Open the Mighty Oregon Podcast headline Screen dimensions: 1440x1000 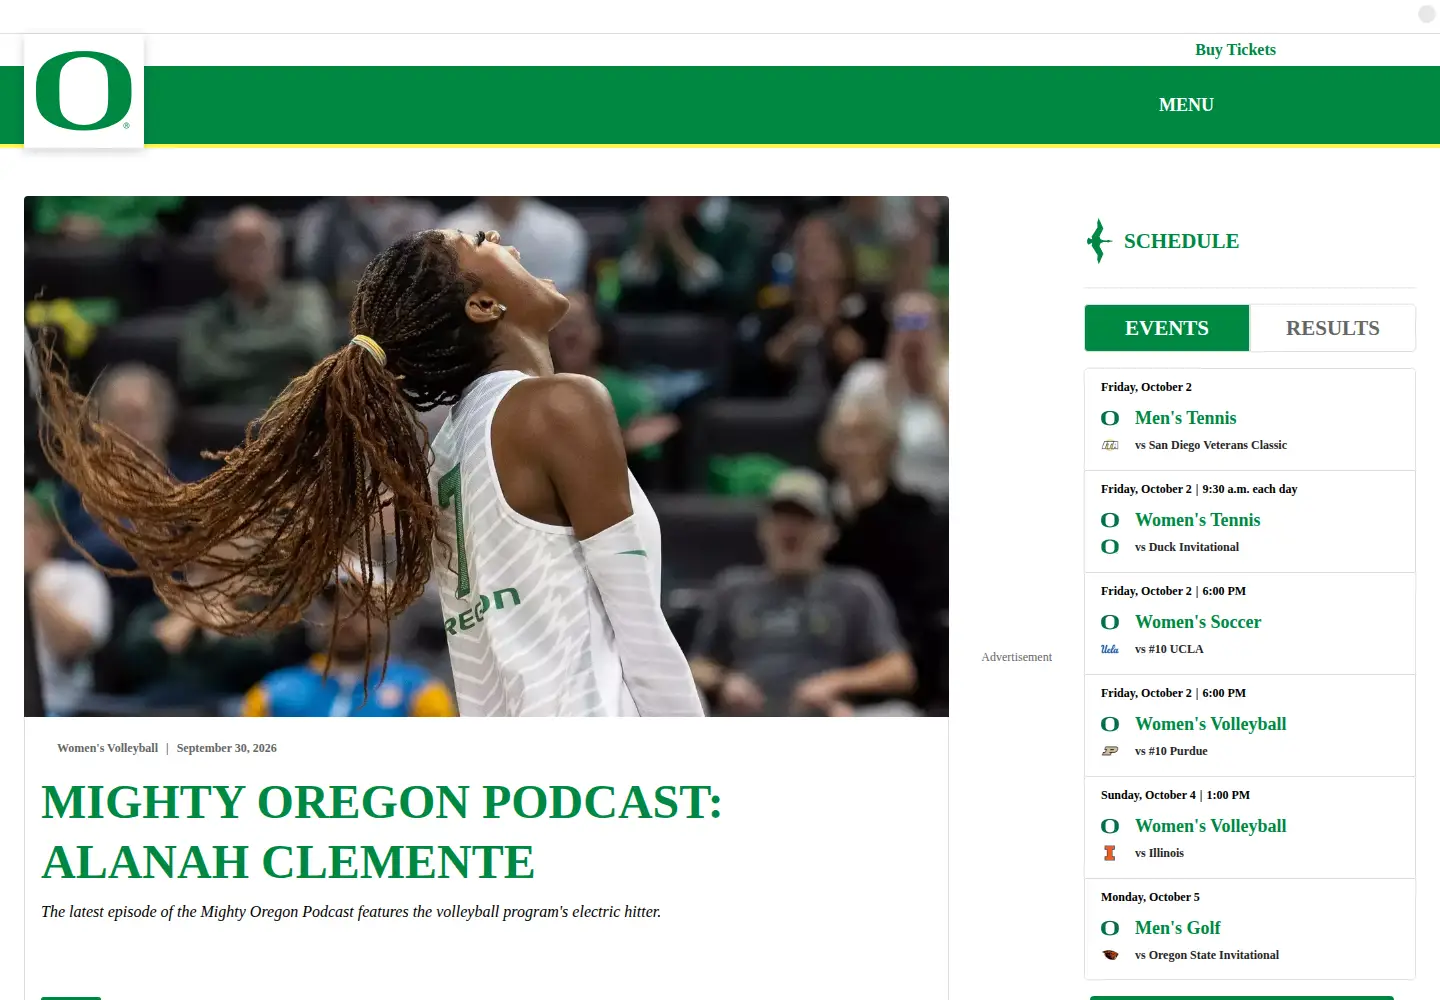381,832
